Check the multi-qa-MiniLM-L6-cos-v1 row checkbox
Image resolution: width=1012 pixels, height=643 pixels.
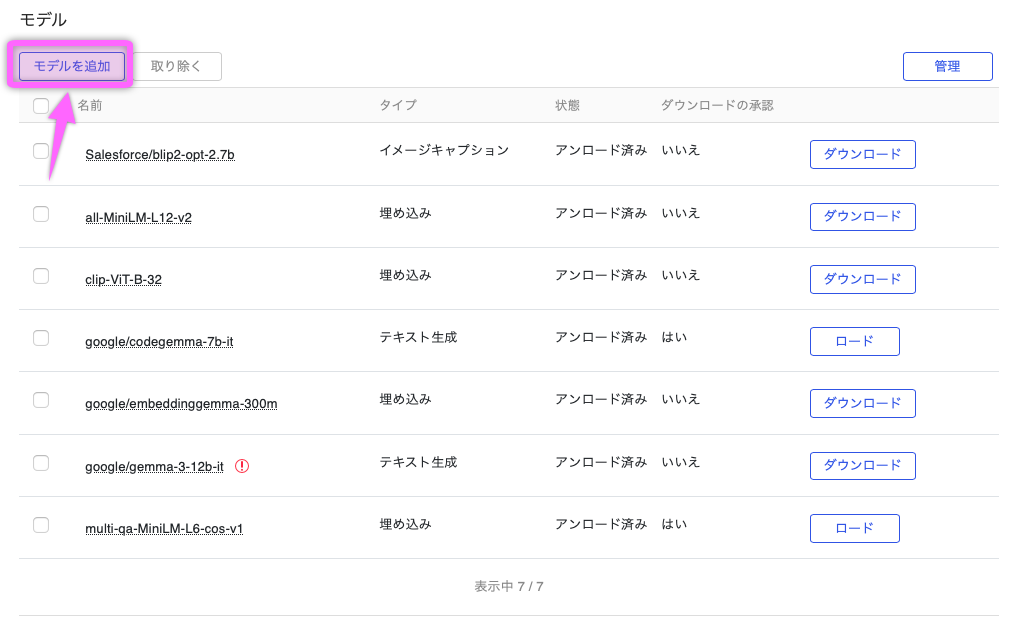tap(41, 525)
